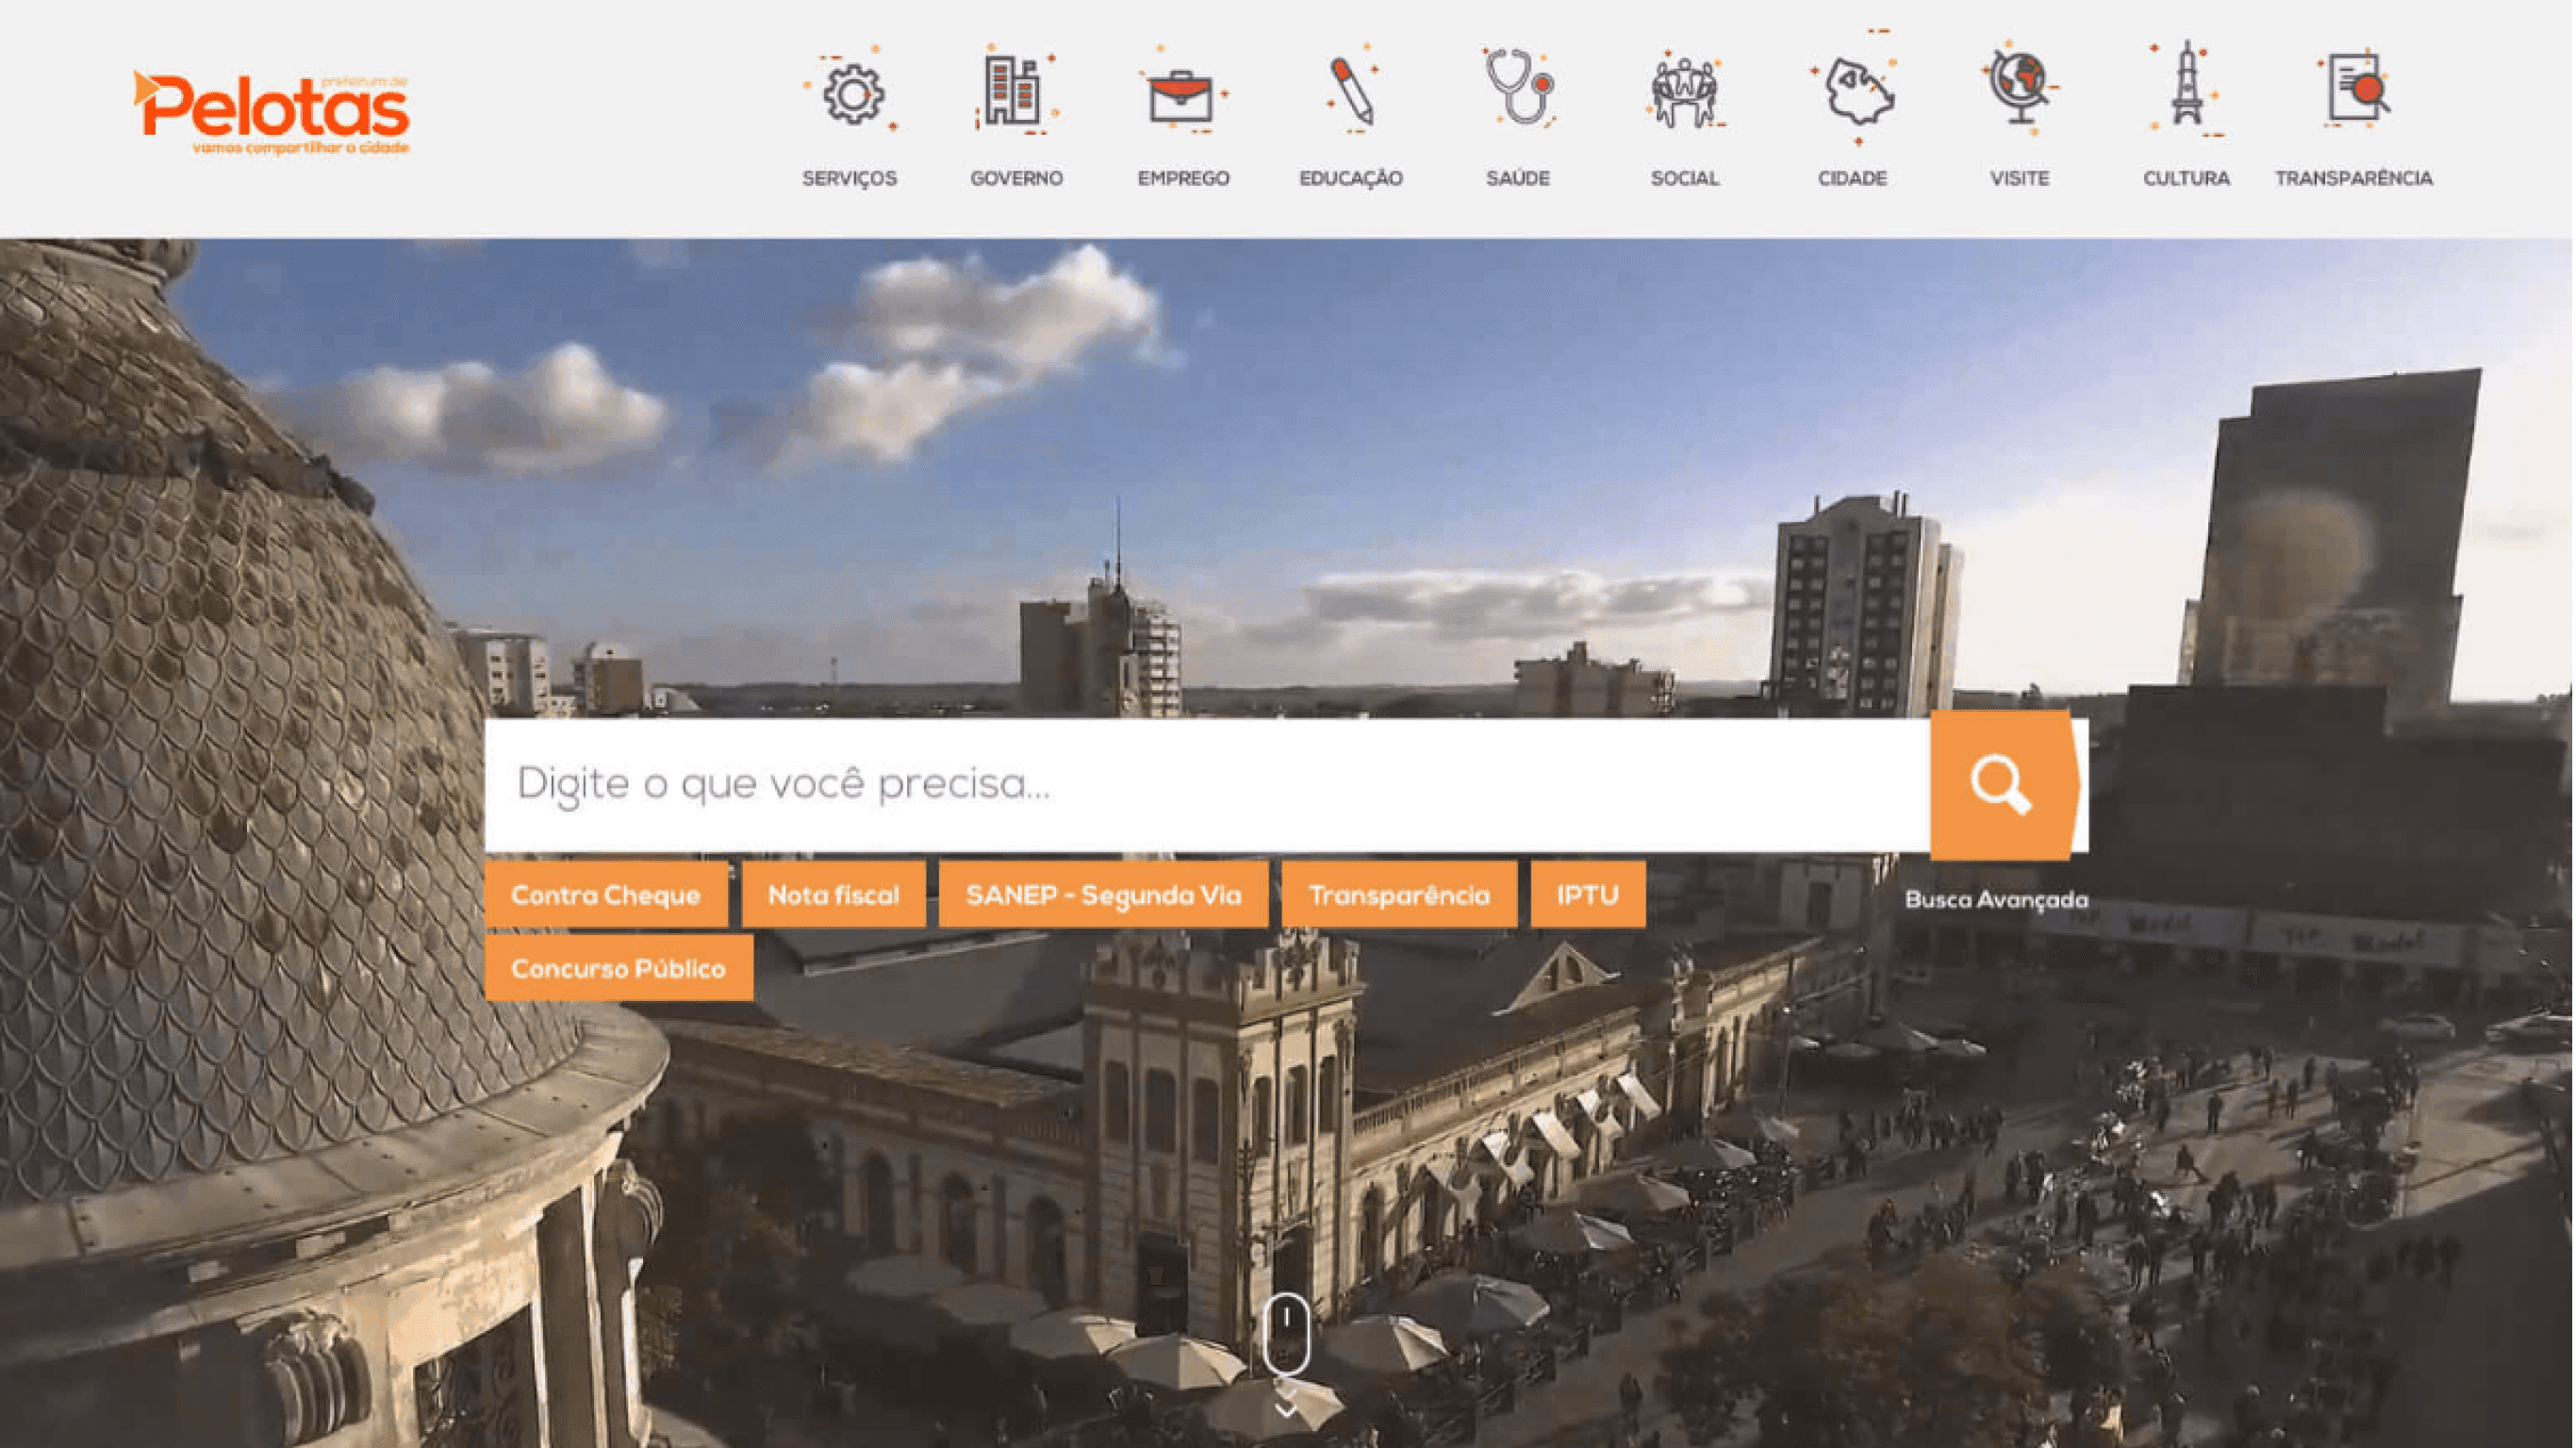Click the down chevron below the mouse icon

pyautogui.click(x=1287, y=1408)
